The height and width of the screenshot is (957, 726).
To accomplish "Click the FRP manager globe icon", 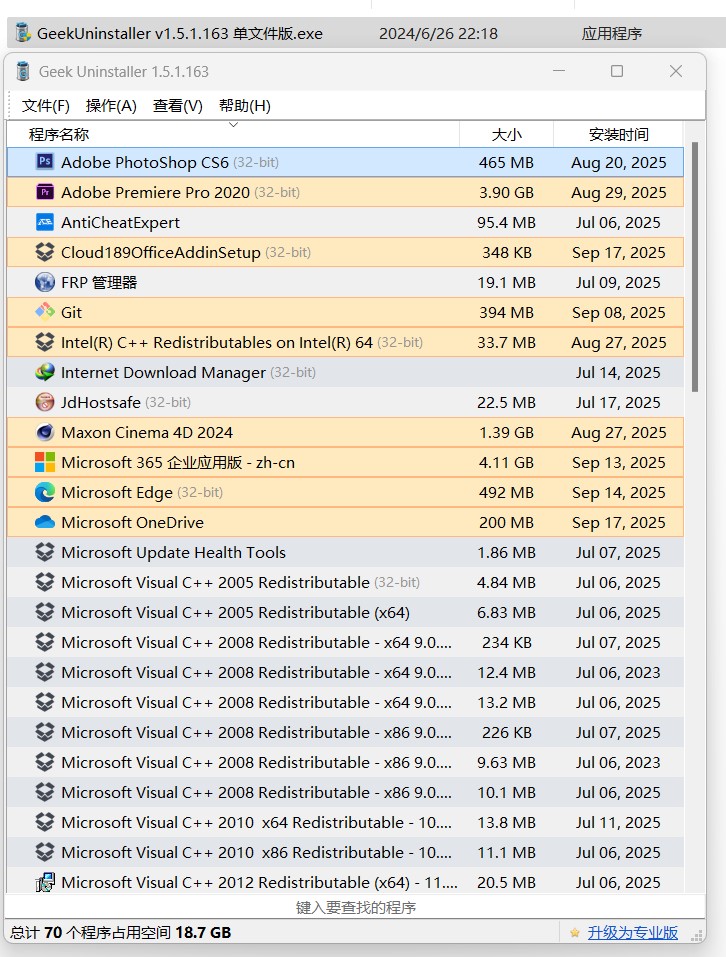I will tap(45, 282).
